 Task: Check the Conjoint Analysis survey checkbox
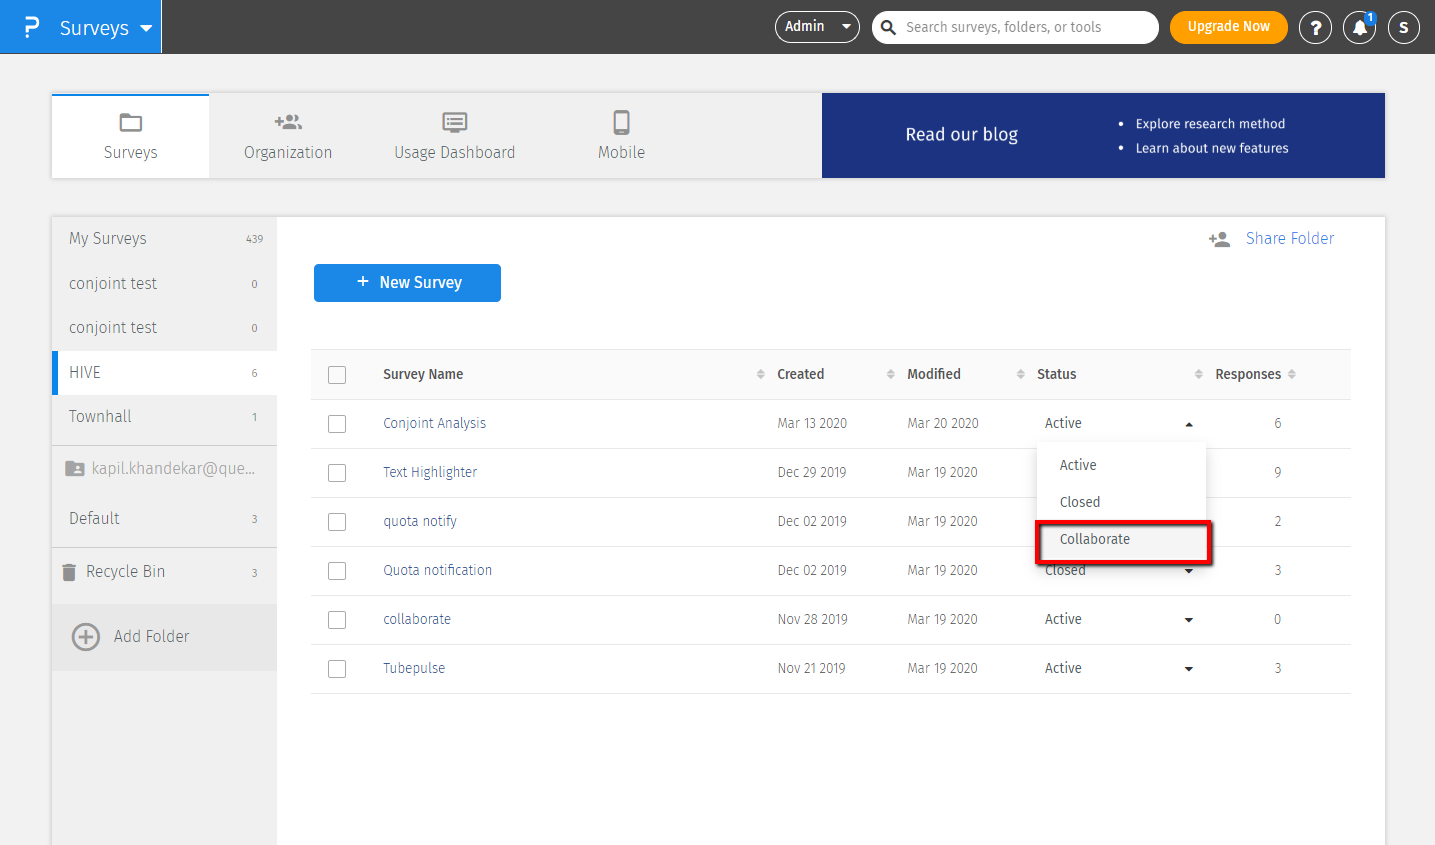[337, 424]
